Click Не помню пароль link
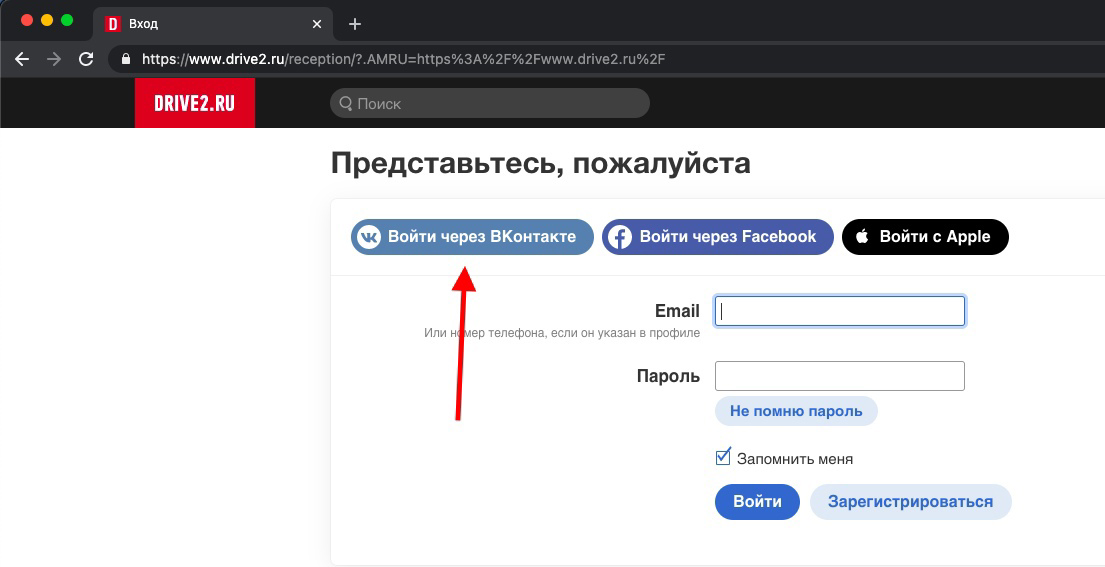 pos(796,411)
